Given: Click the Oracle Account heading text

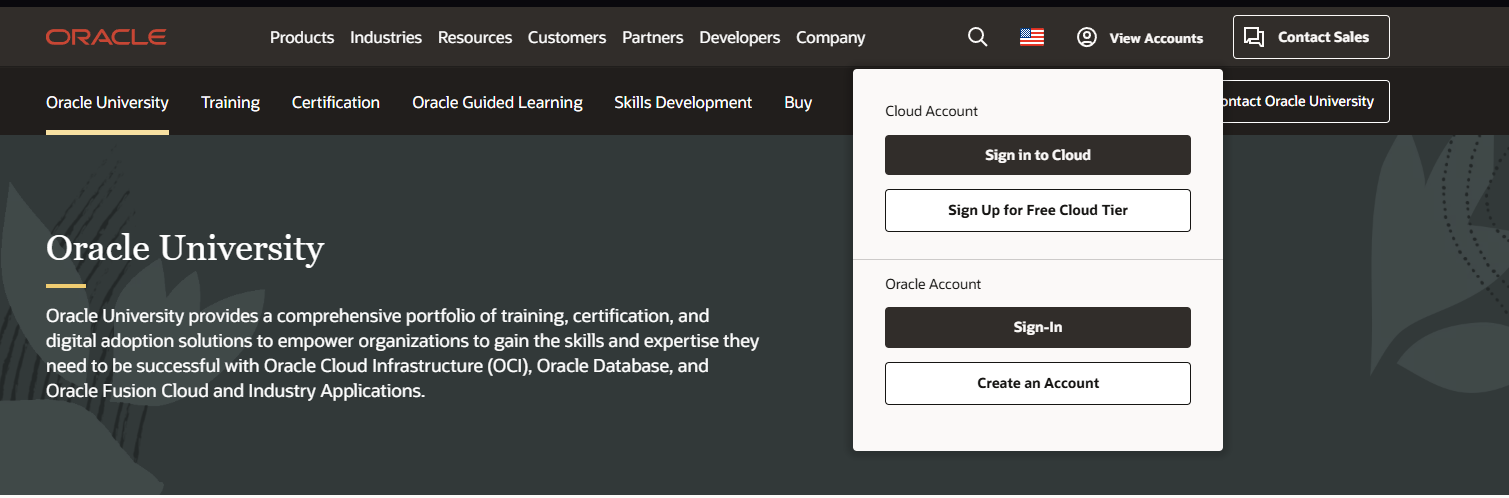Looking at the screenshot, I should tap(933, 284).
